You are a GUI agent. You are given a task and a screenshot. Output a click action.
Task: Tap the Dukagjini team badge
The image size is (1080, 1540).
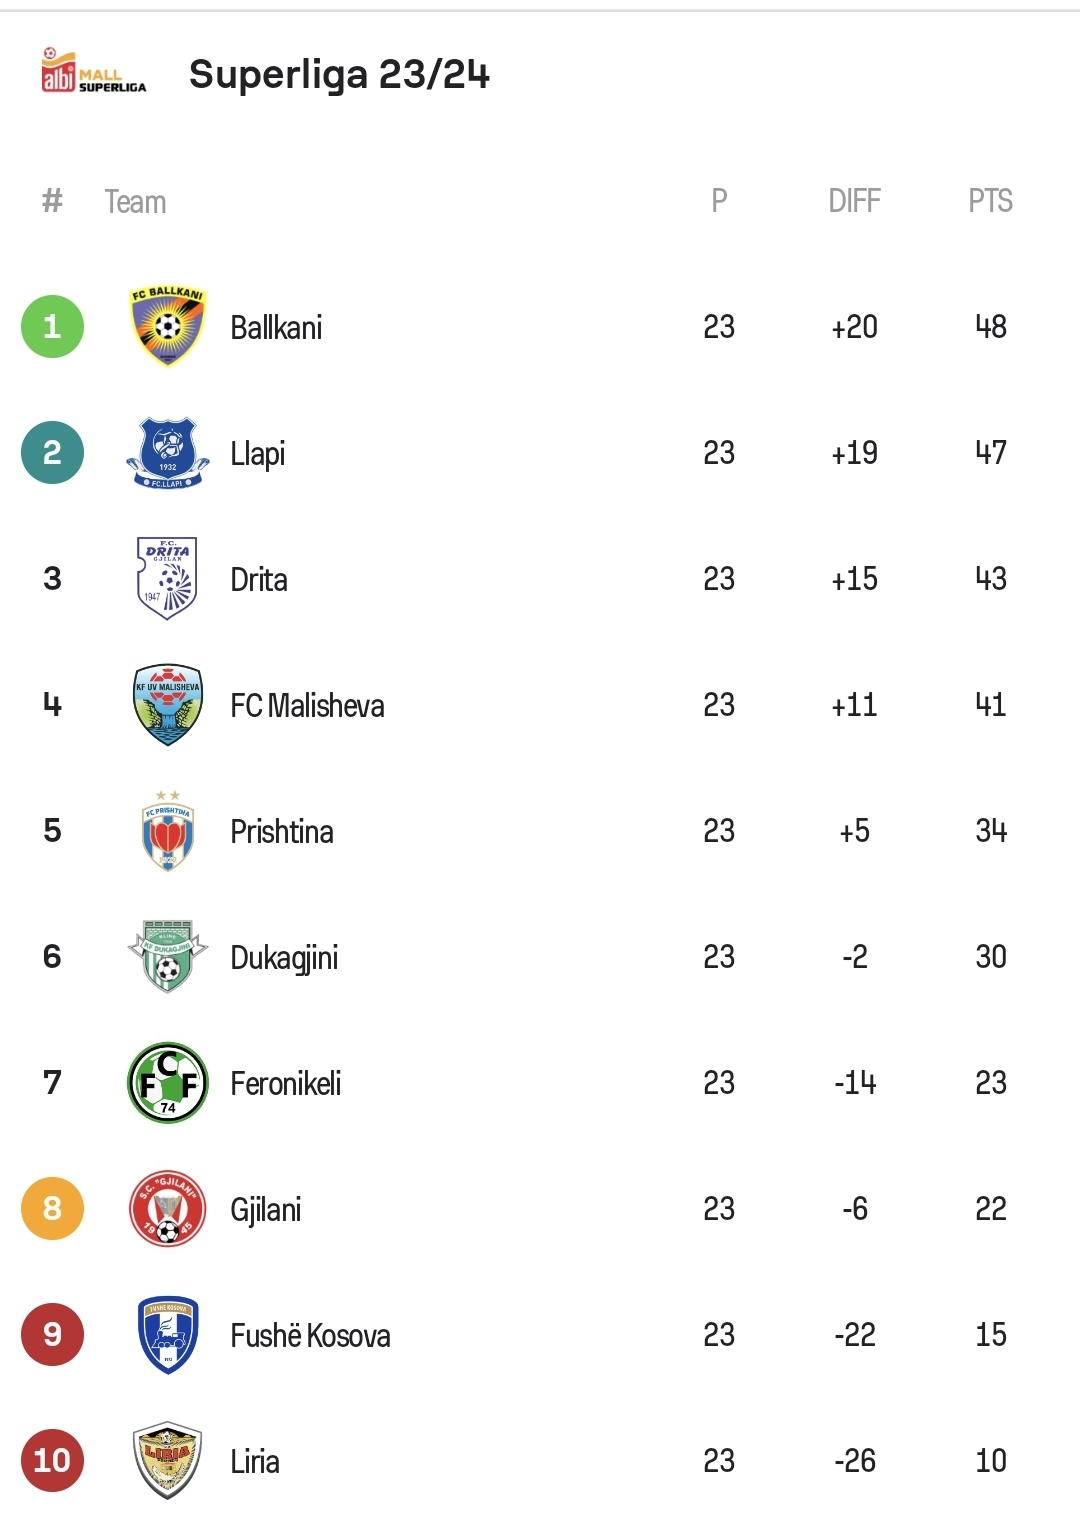[168, 957]
